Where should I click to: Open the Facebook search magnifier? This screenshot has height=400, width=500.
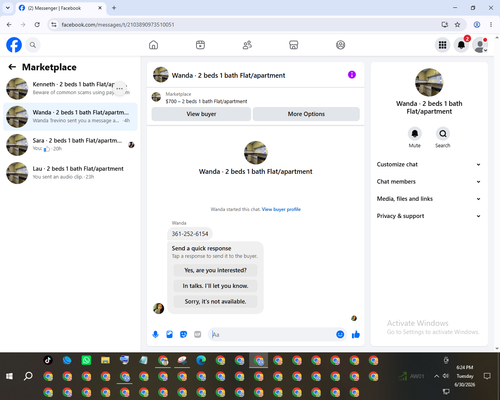(33, 45)
